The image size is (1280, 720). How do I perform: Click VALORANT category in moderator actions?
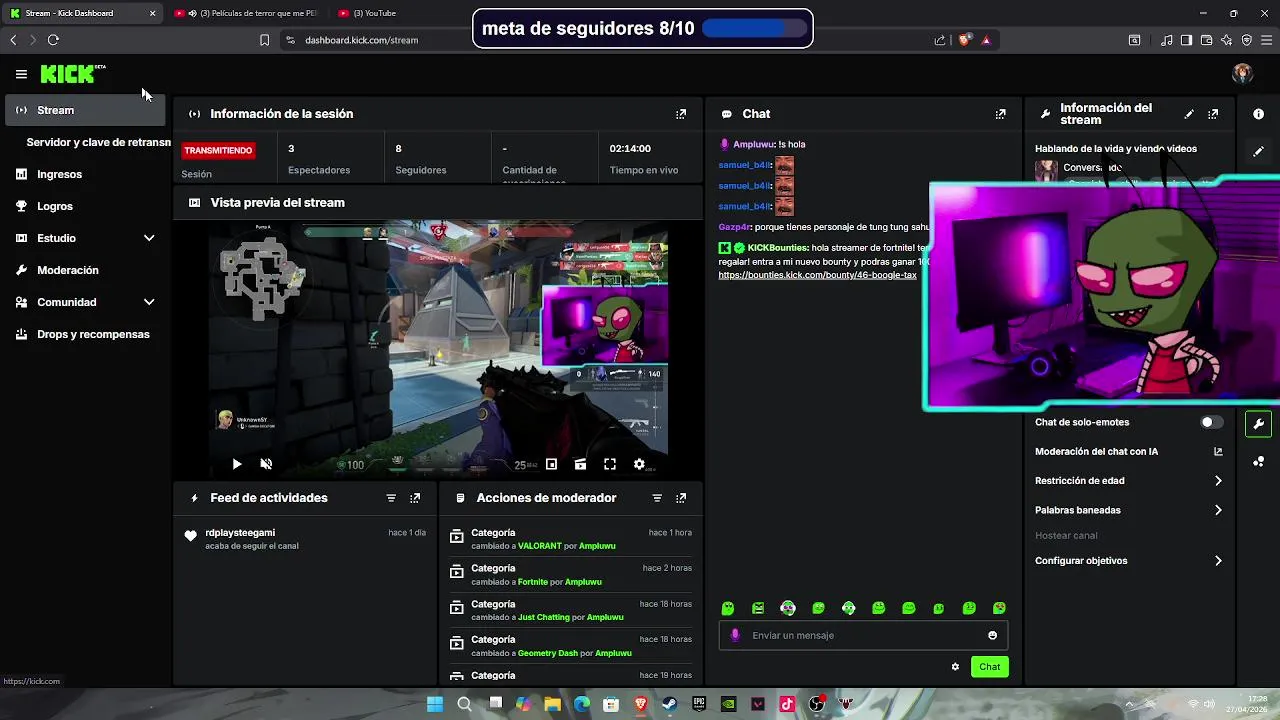pos(540,546)
